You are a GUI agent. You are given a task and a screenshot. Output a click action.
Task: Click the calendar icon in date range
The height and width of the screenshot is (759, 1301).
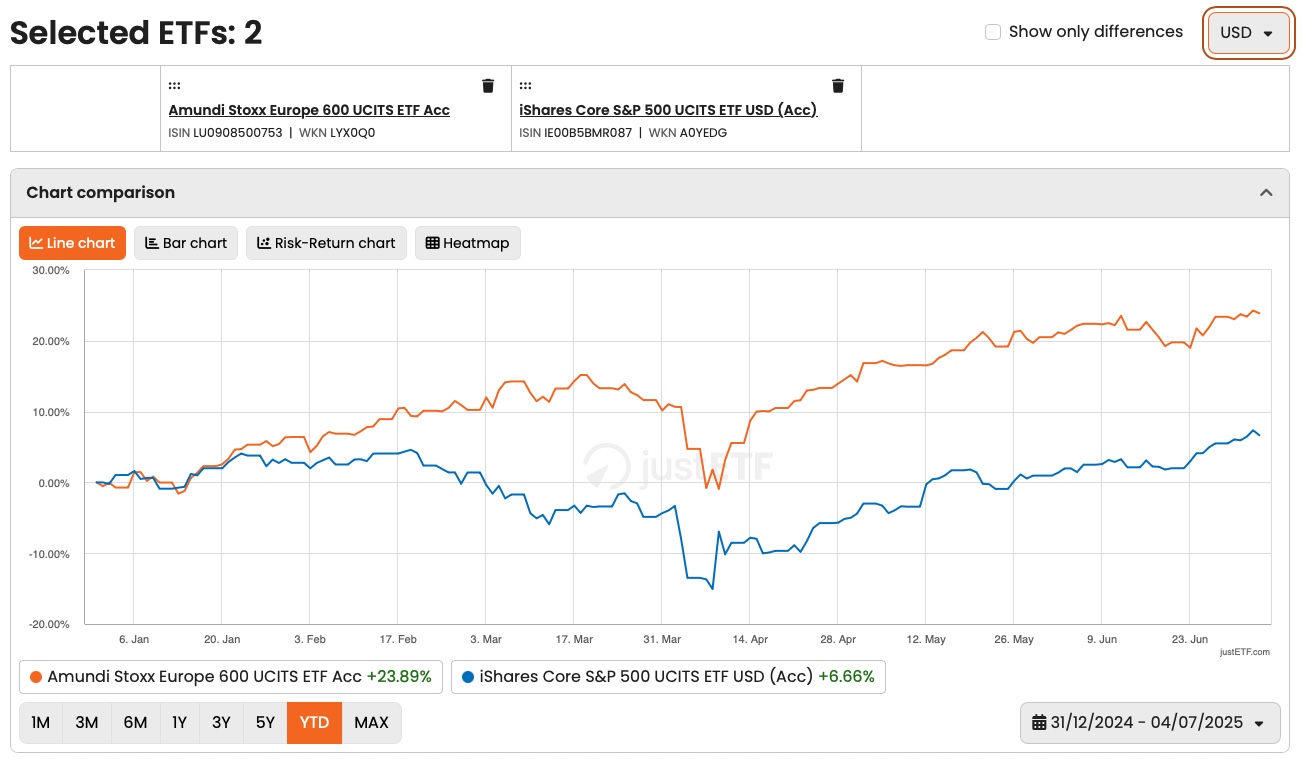pos(1039,723)
